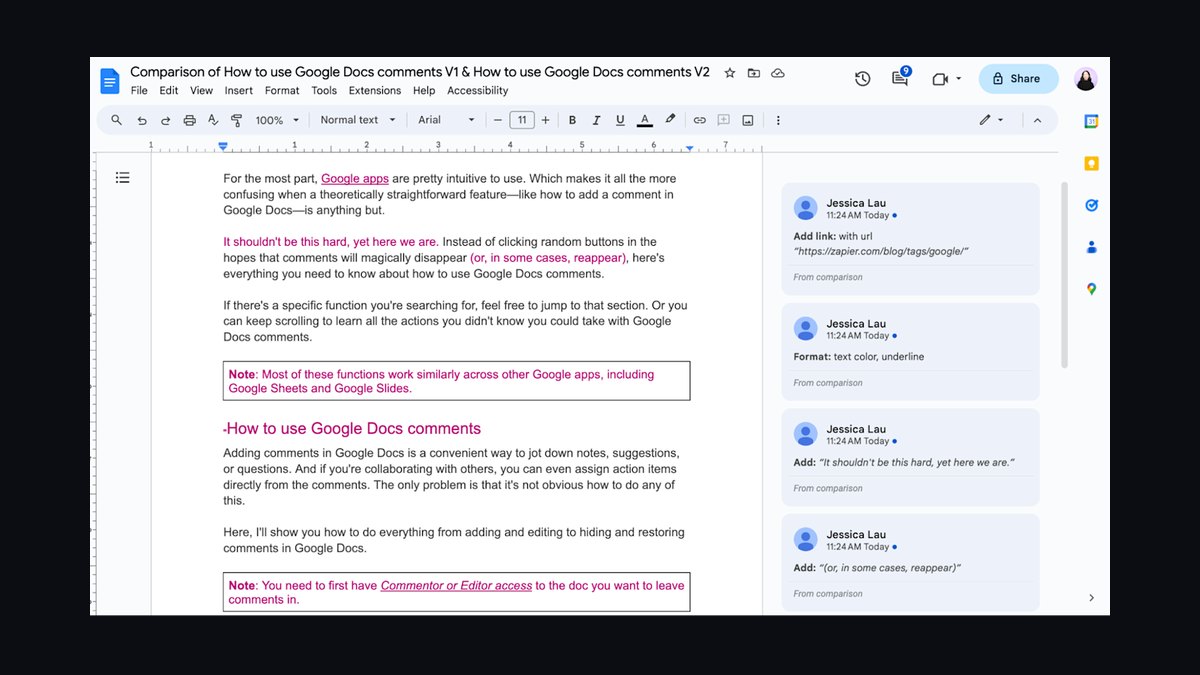Viewport: 1200px width, 675px height.
Task: Click the comments panel scrollbar
Action: click(1063, 275)
